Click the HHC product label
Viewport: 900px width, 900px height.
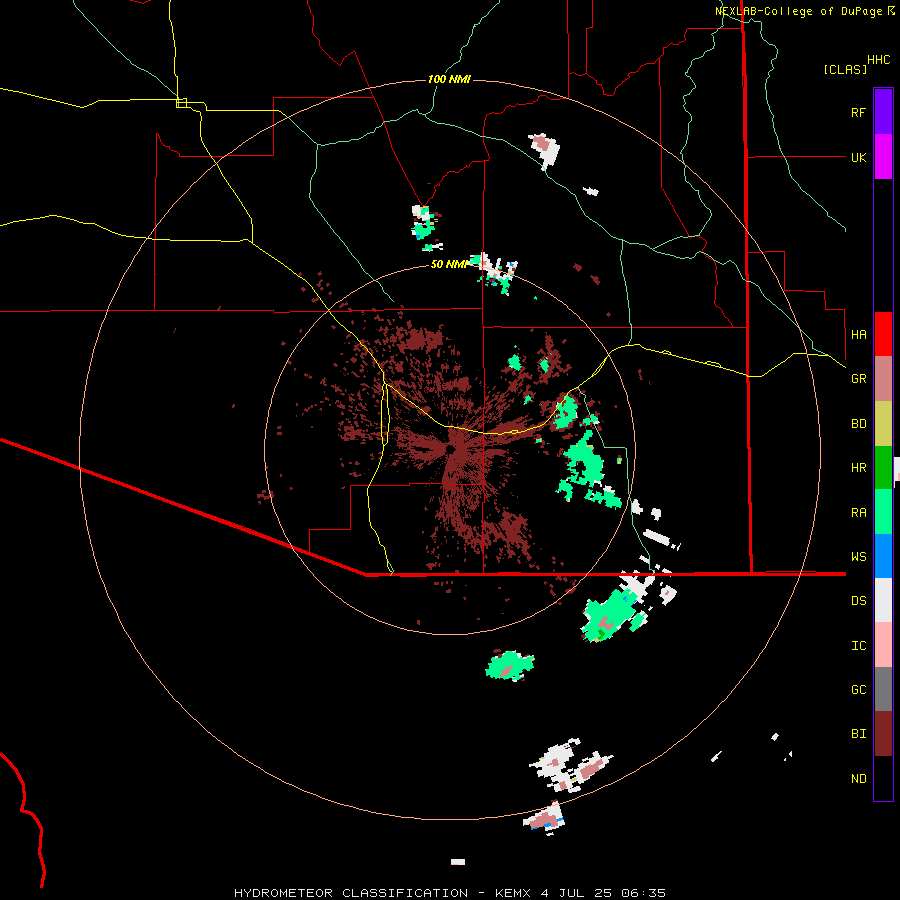(878, 60)
